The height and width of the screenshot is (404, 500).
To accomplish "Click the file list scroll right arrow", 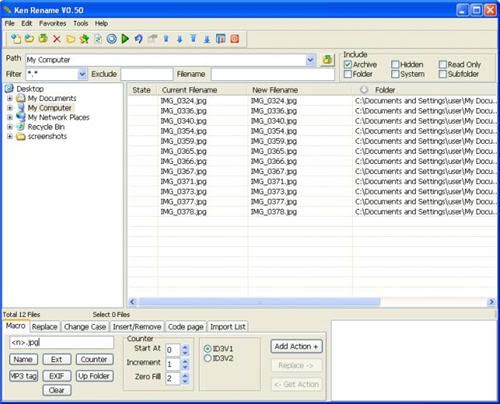I will tap(491, 302).
